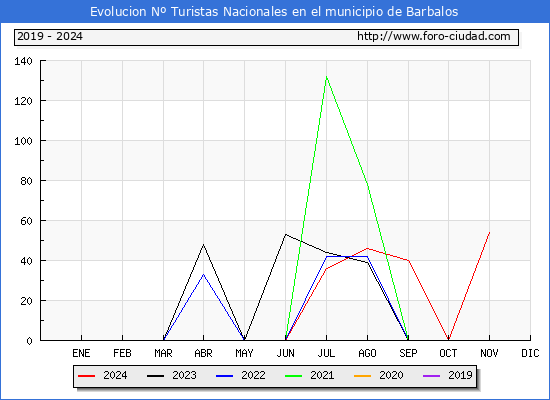Click the chart title mentioning Barbalos
This screenshot has width=550, height=400.
pyautogui.click(x=274, y=12)
